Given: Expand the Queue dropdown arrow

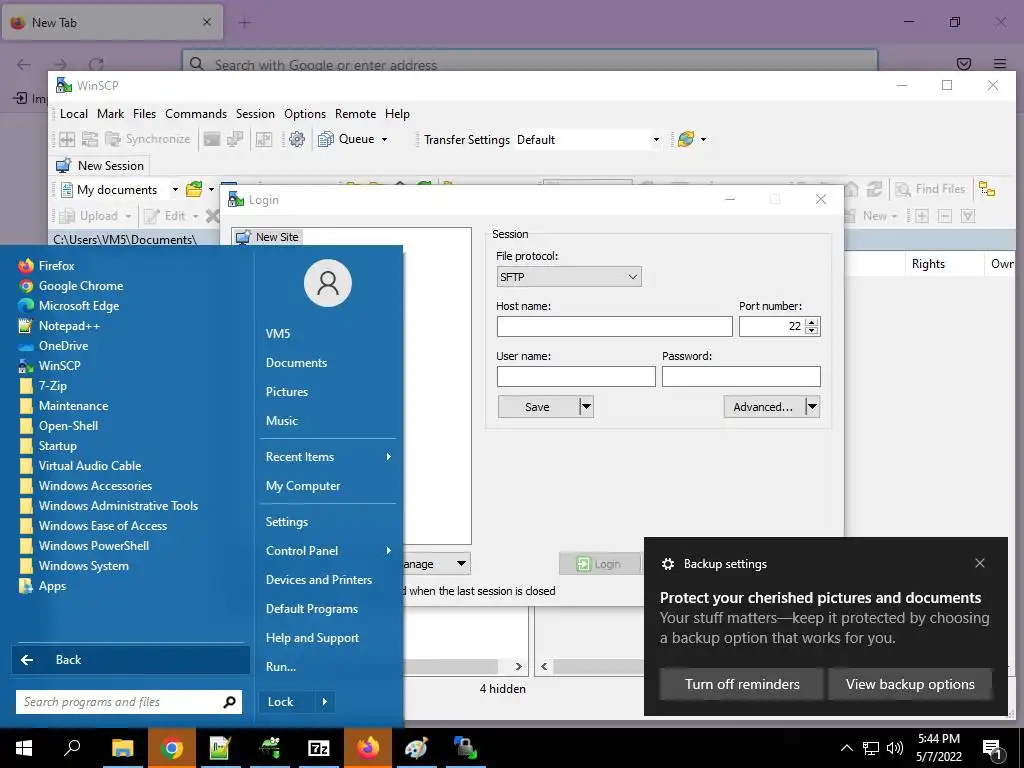Looking at the screenshot, I should coord(384,139).
